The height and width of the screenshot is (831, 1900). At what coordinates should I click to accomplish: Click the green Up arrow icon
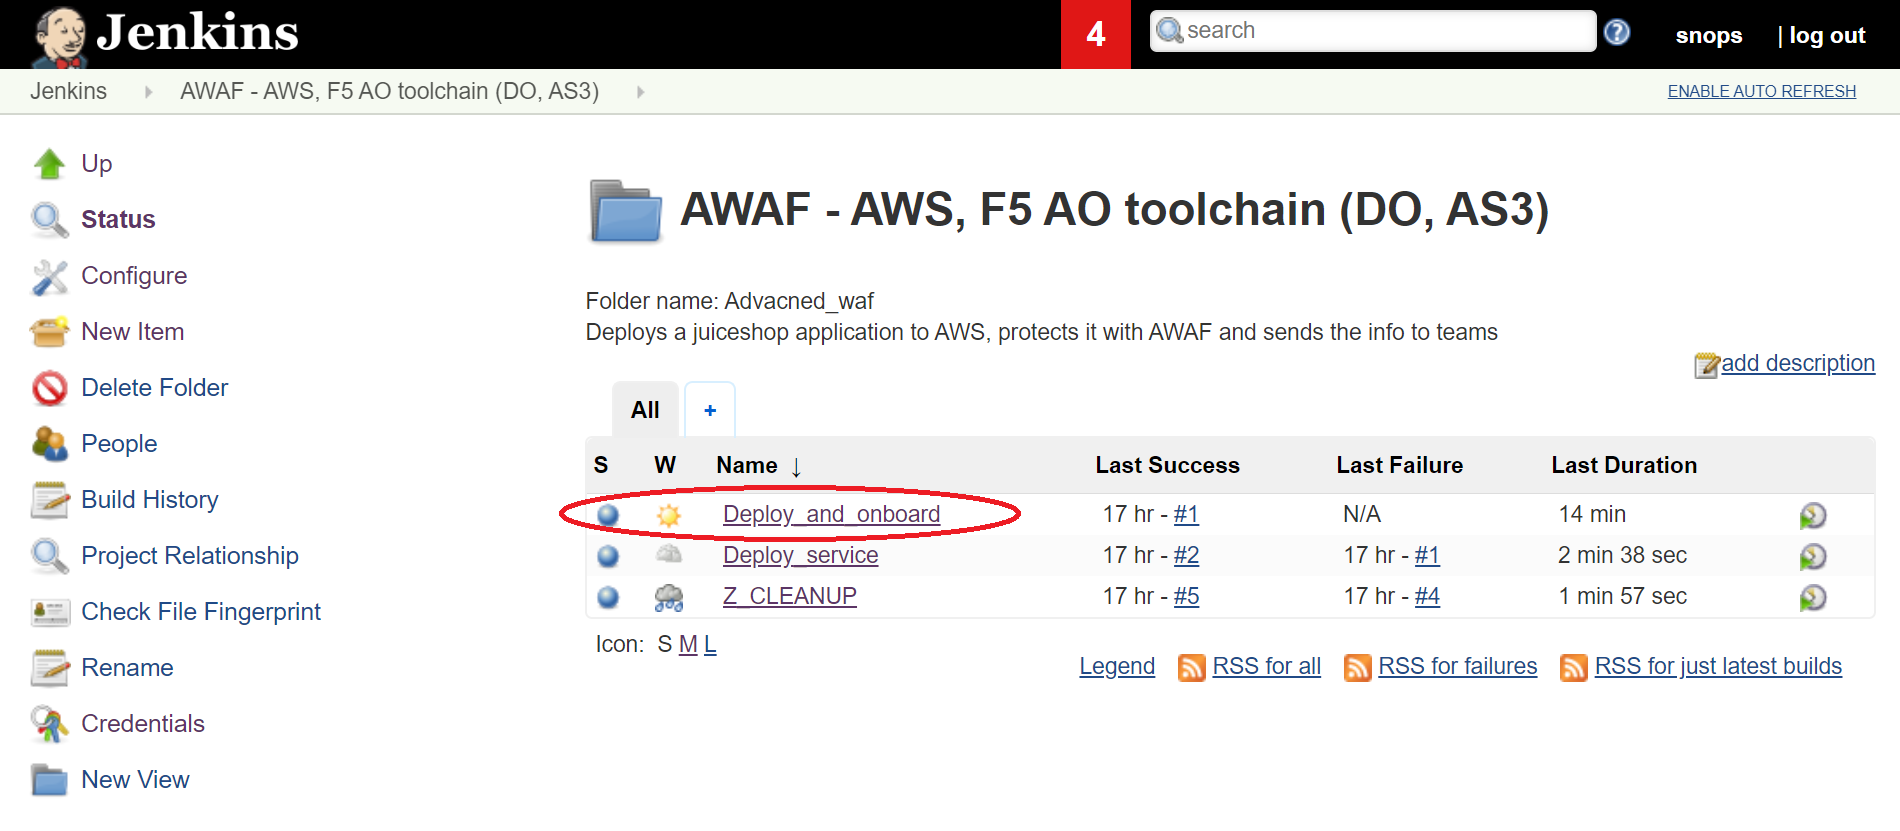49,163
